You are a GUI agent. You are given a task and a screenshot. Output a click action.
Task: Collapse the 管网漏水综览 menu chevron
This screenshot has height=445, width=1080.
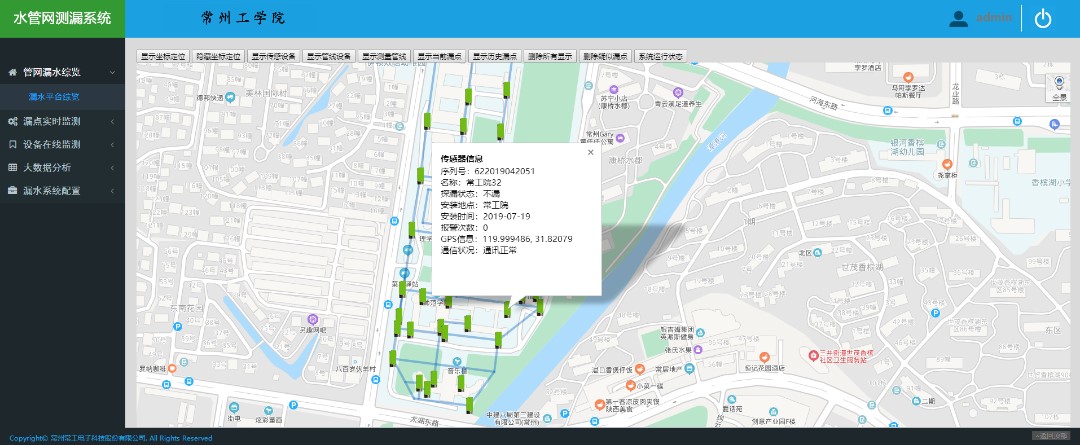pyautogui.click(x=113, y=72)
